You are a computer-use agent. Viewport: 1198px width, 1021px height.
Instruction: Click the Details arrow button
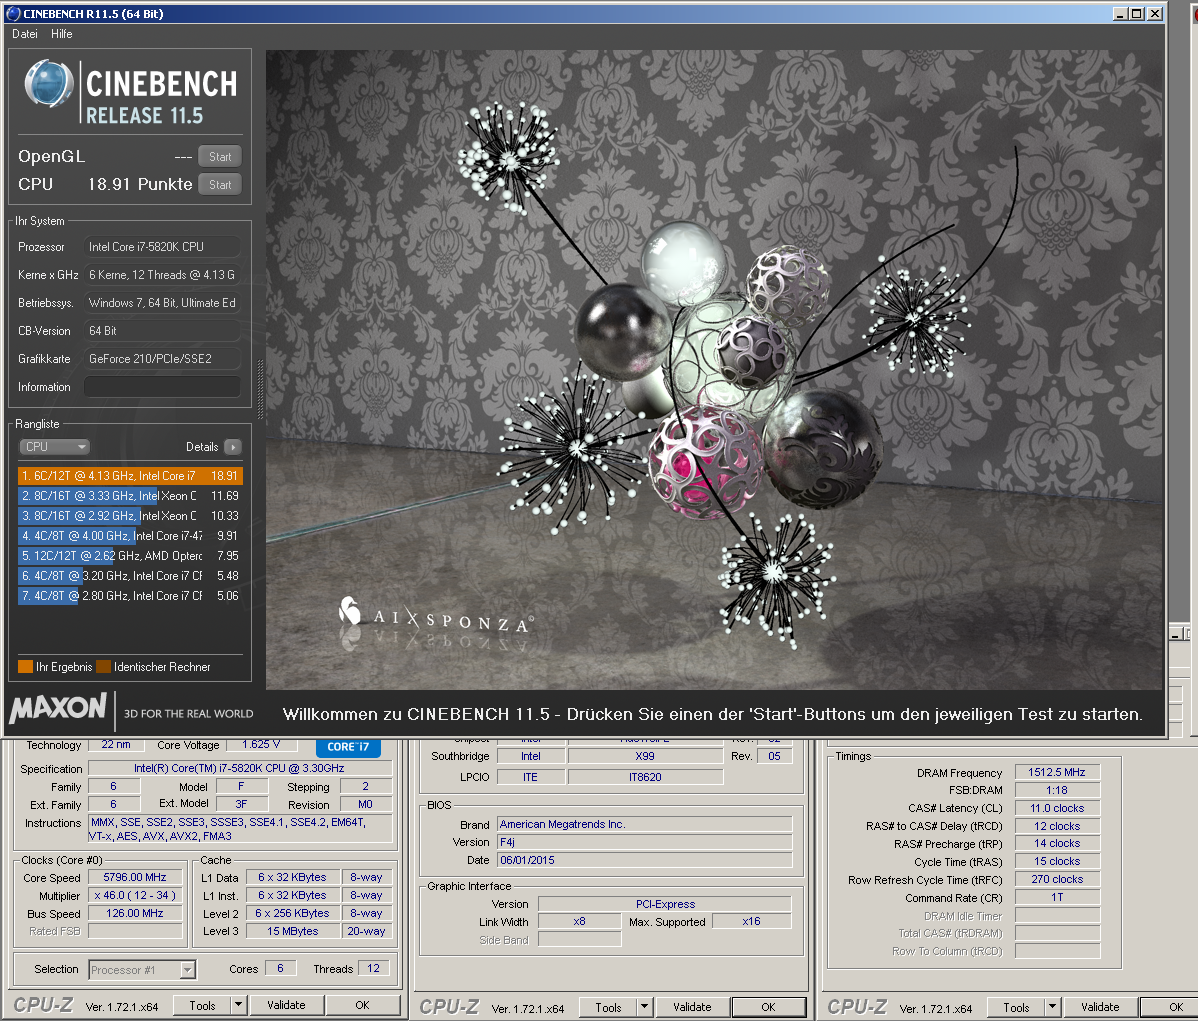pyautogui.click(x=233, y=446)
